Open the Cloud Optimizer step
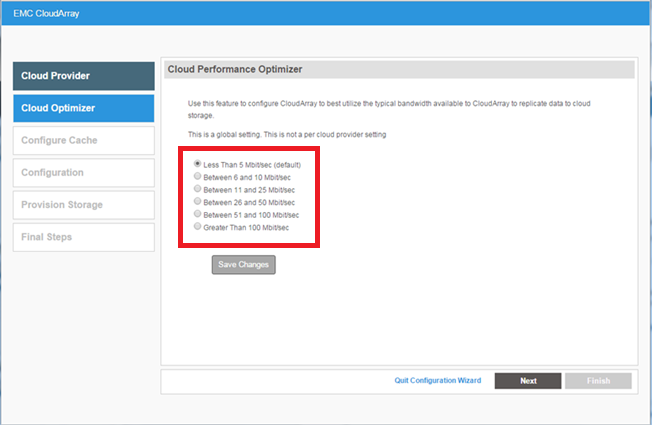652x425 pixels. click(84, 108)
